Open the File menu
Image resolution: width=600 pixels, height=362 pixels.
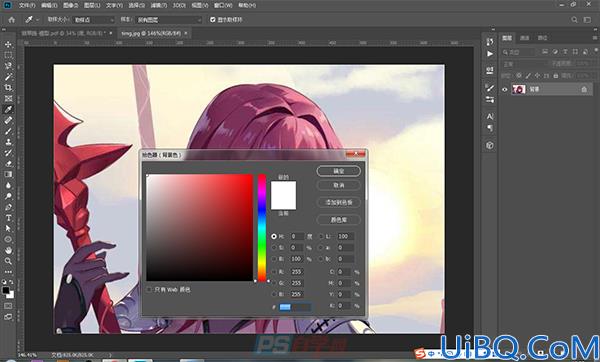pyautogui.click(x=27, y=5)
